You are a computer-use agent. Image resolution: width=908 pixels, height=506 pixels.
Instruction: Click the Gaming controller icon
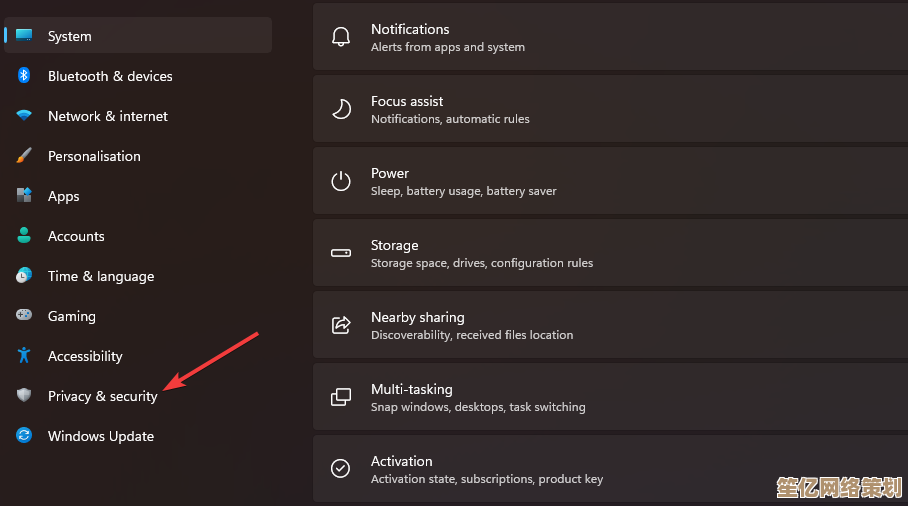click(24, 315)
